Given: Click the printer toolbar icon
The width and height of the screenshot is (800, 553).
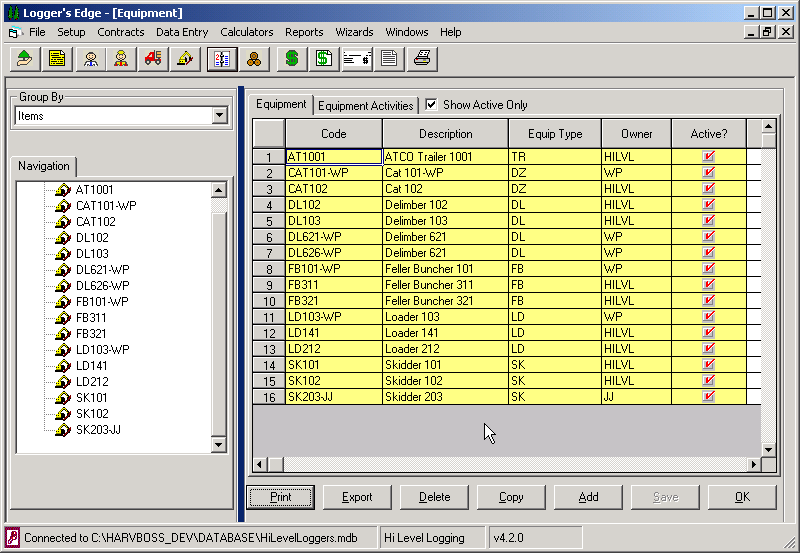Looking at the screenshot, I should click(422, 59).
